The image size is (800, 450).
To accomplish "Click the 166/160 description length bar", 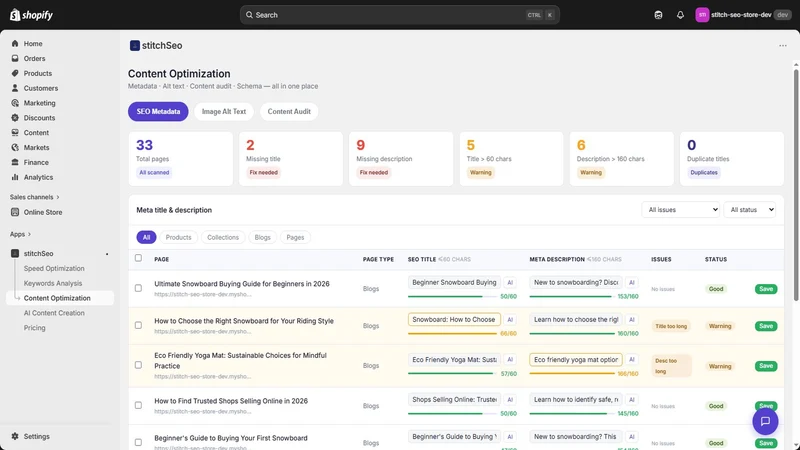I will coord(572,373).
